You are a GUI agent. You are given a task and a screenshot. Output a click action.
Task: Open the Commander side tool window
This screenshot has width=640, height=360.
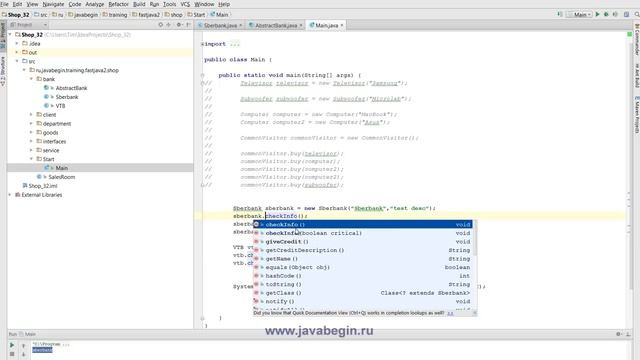636,39
